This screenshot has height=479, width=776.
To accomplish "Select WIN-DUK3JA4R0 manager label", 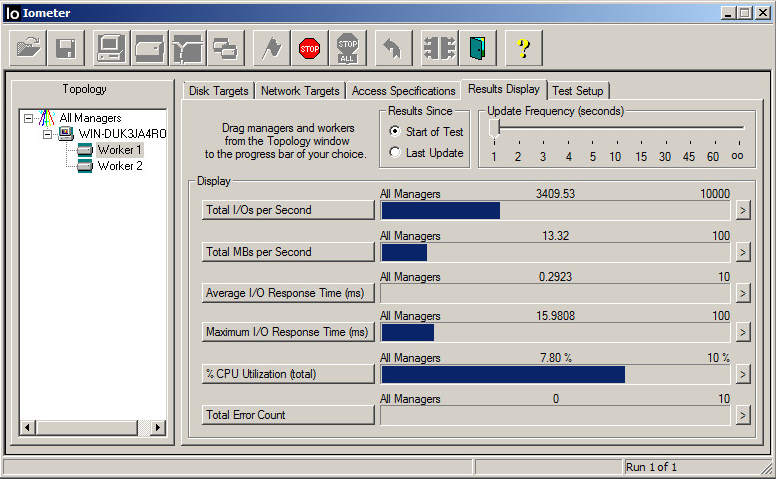I will (122, 134).
